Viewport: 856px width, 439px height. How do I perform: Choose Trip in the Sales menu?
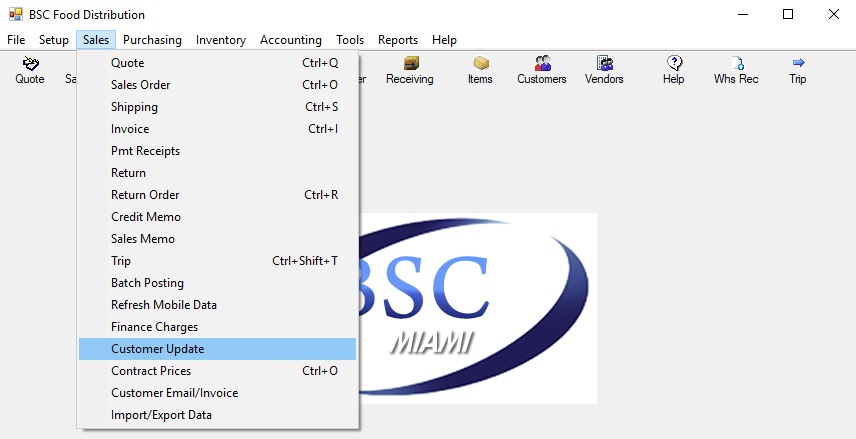coord(217,261)
